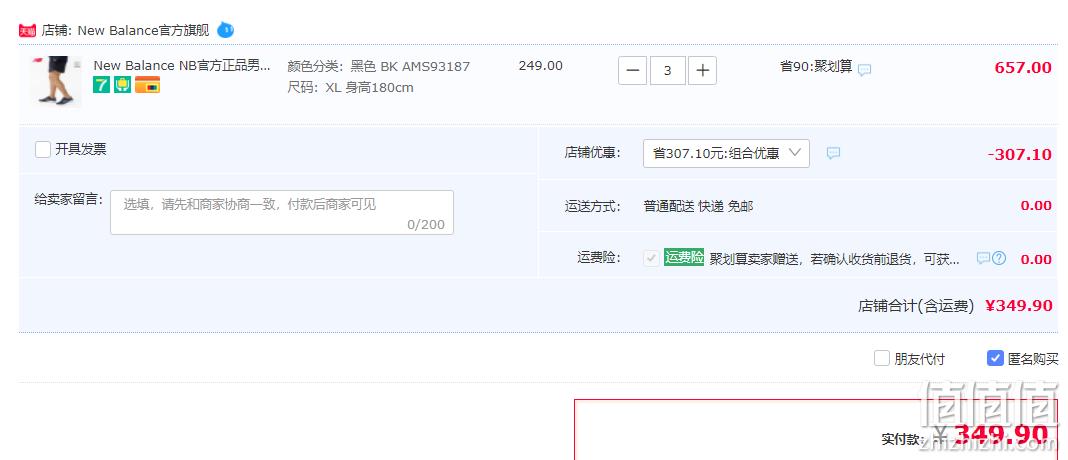Uncheck the 匿名购买 anonymous purchase checkbox
The height and width of the screenshot is (460, 1068).
point(995,358)
